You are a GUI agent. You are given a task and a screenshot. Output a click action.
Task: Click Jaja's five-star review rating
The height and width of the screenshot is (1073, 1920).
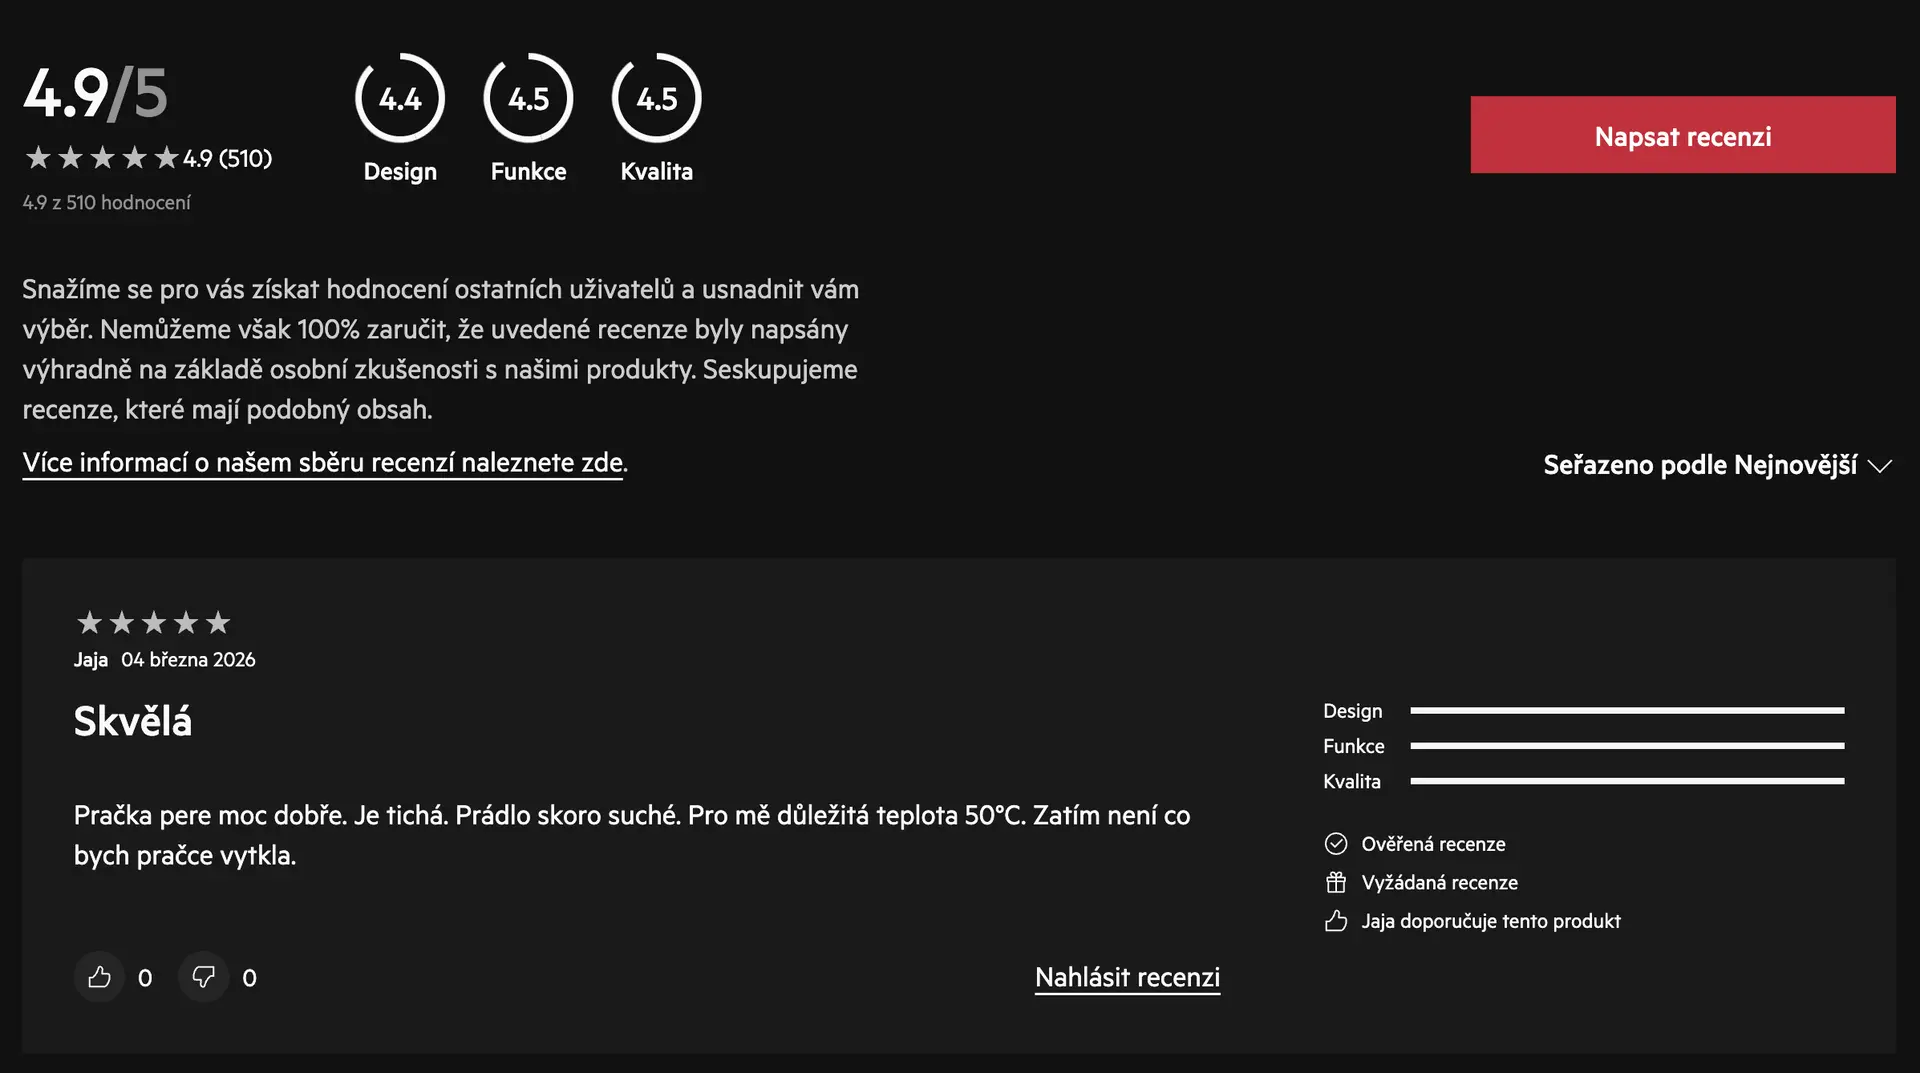pos(153,623)
